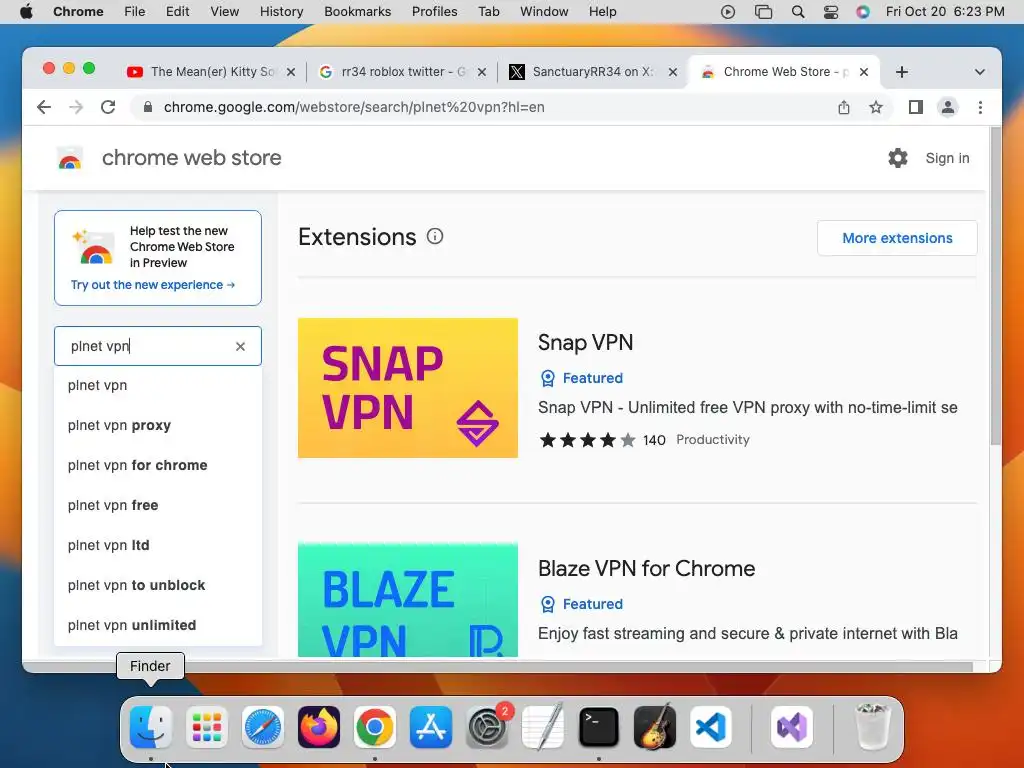Image resolution: width=1024 pixels, height=768 pixels.
Task: Click Try out the new experience link
Action: point(153,285)
